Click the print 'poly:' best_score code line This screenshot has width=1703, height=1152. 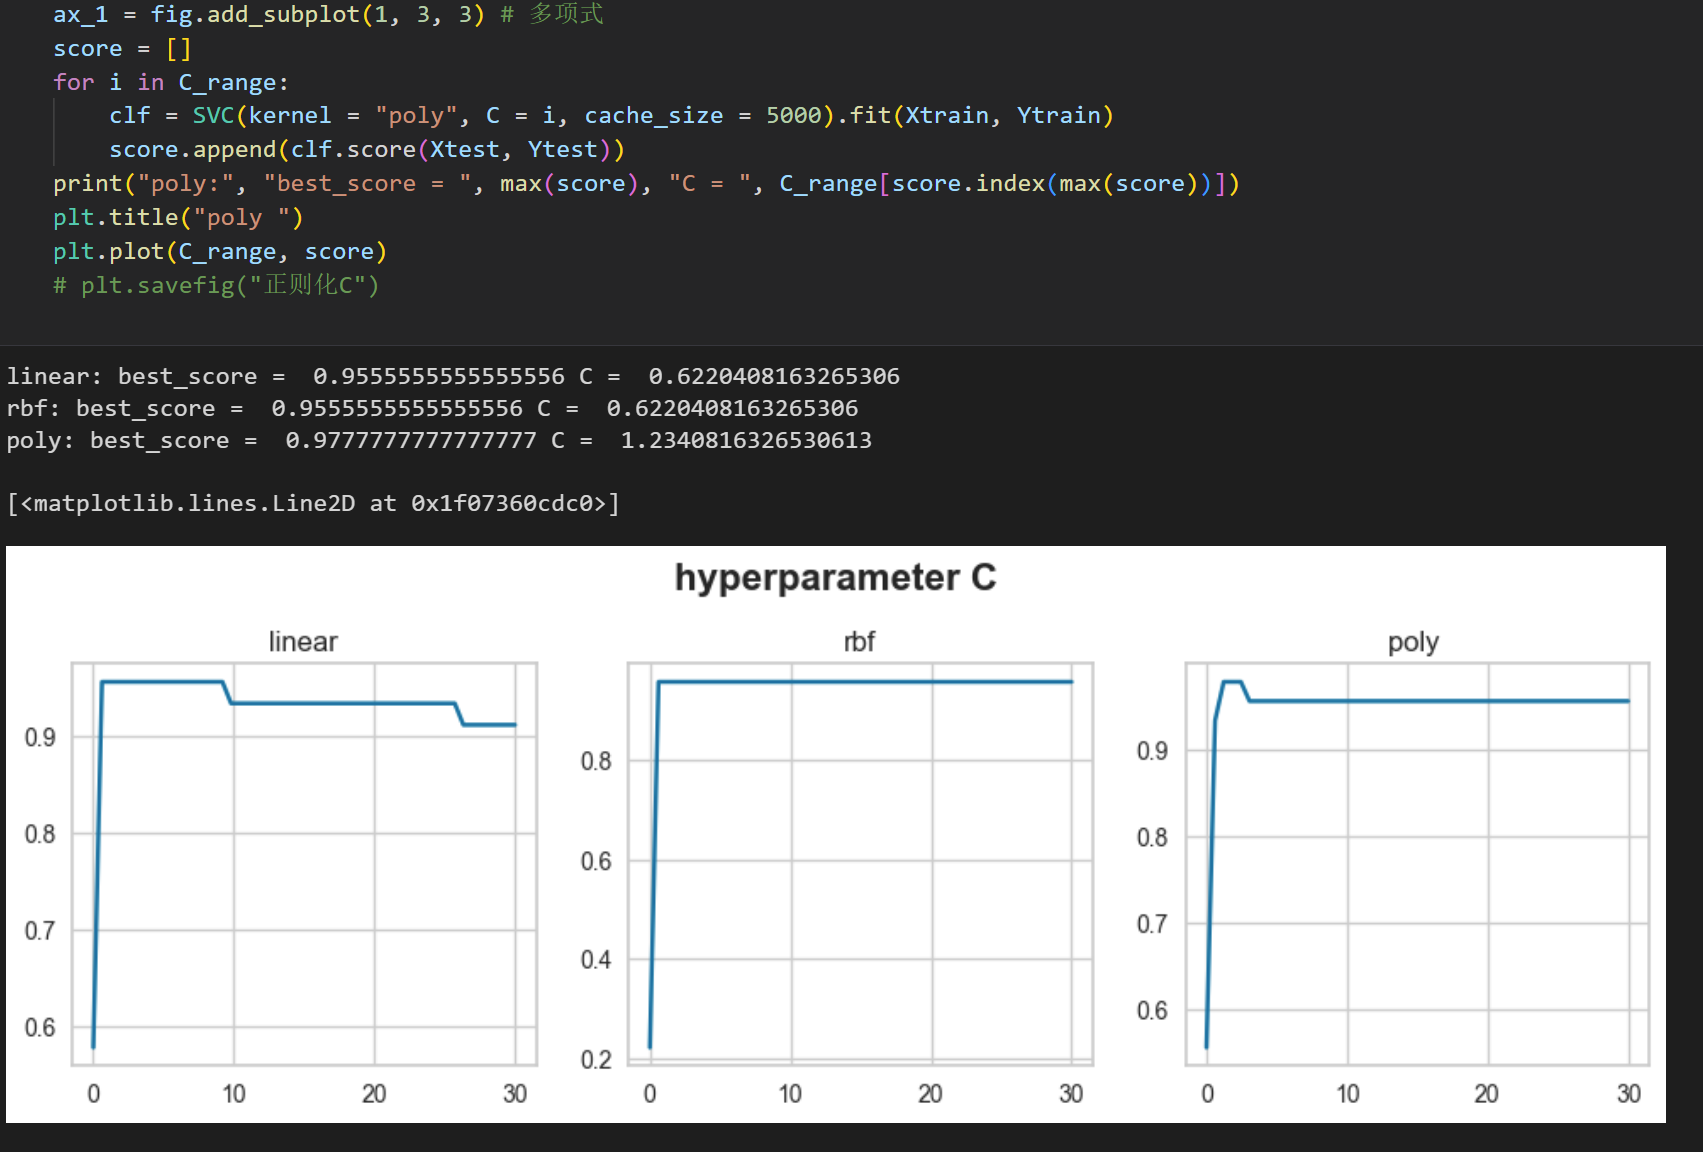click(646, 184)
